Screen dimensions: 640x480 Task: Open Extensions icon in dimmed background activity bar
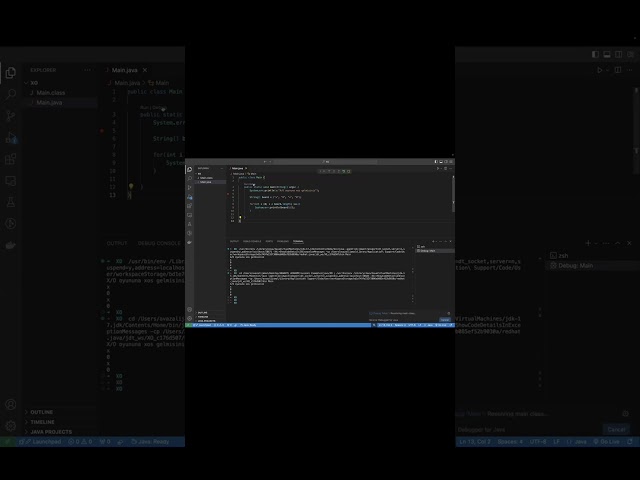point(11,159)
